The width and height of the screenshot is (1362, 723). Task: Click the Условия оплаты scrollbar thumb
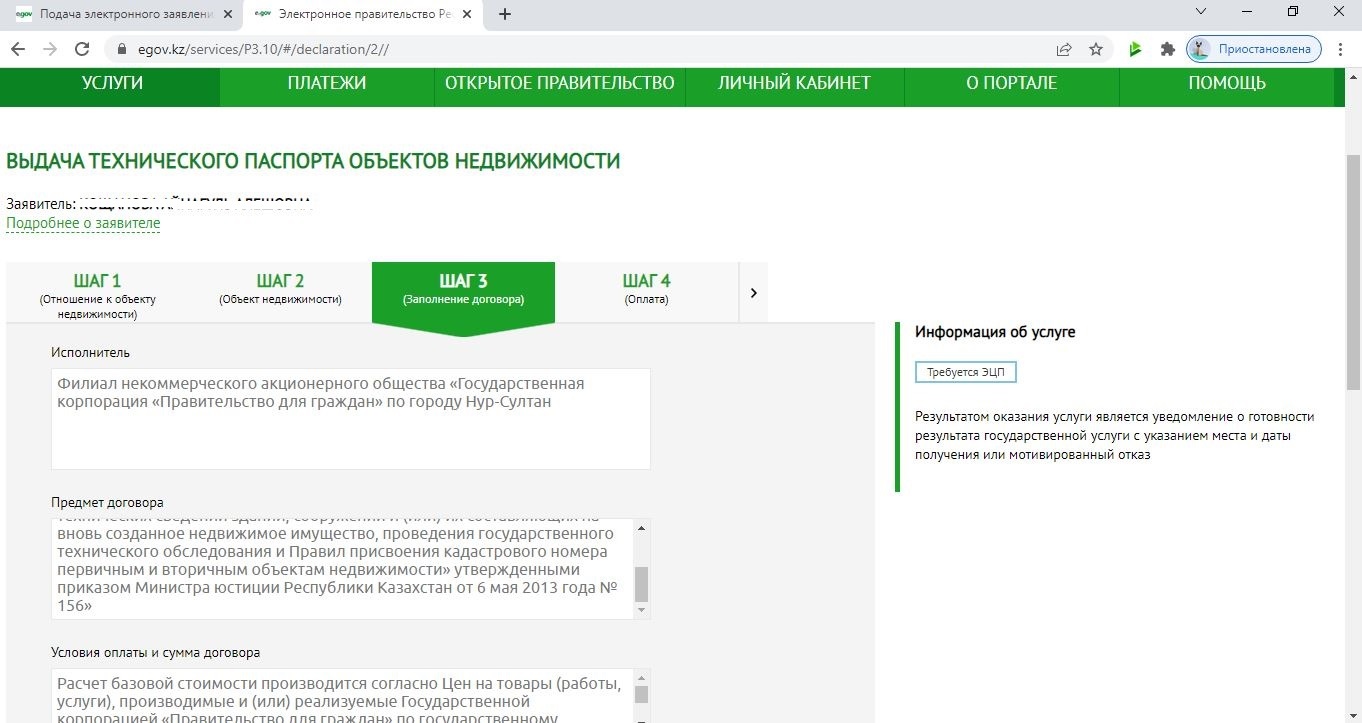[x=642, y=695]
